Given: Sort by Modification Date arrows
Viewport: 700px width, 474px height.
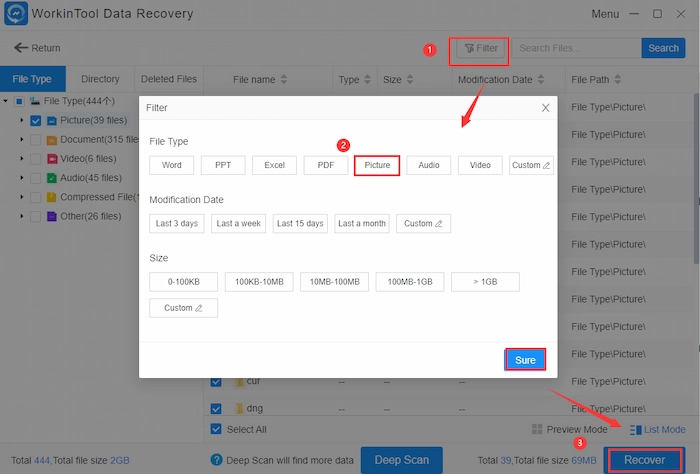Looking at the screenshot, I should [x=541, y=79].
